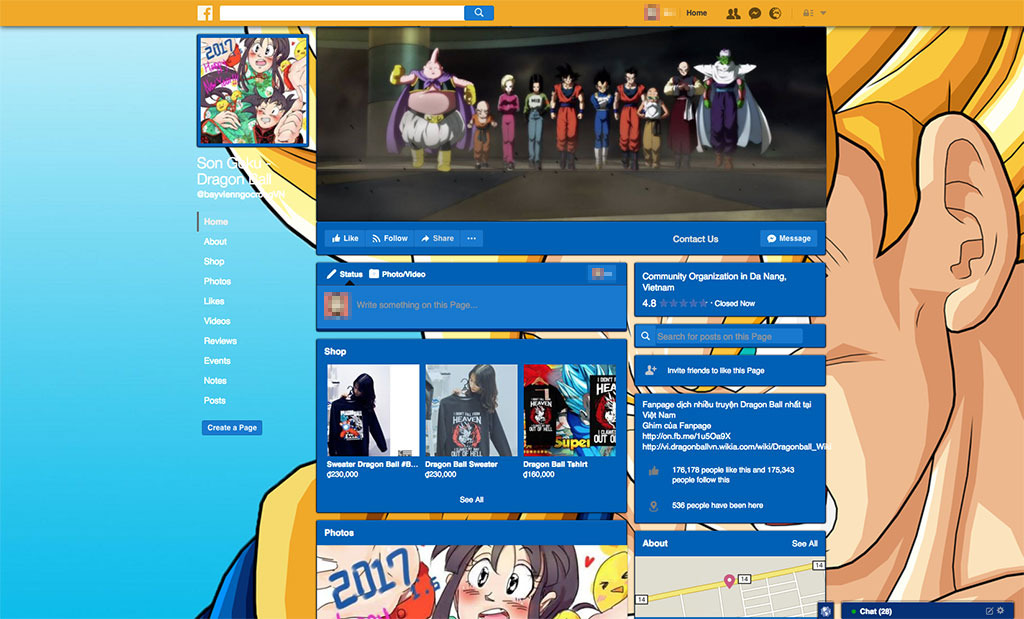Open Friend Requests icon in top bar
The image size is (1024, 619).
click(733, 13)
